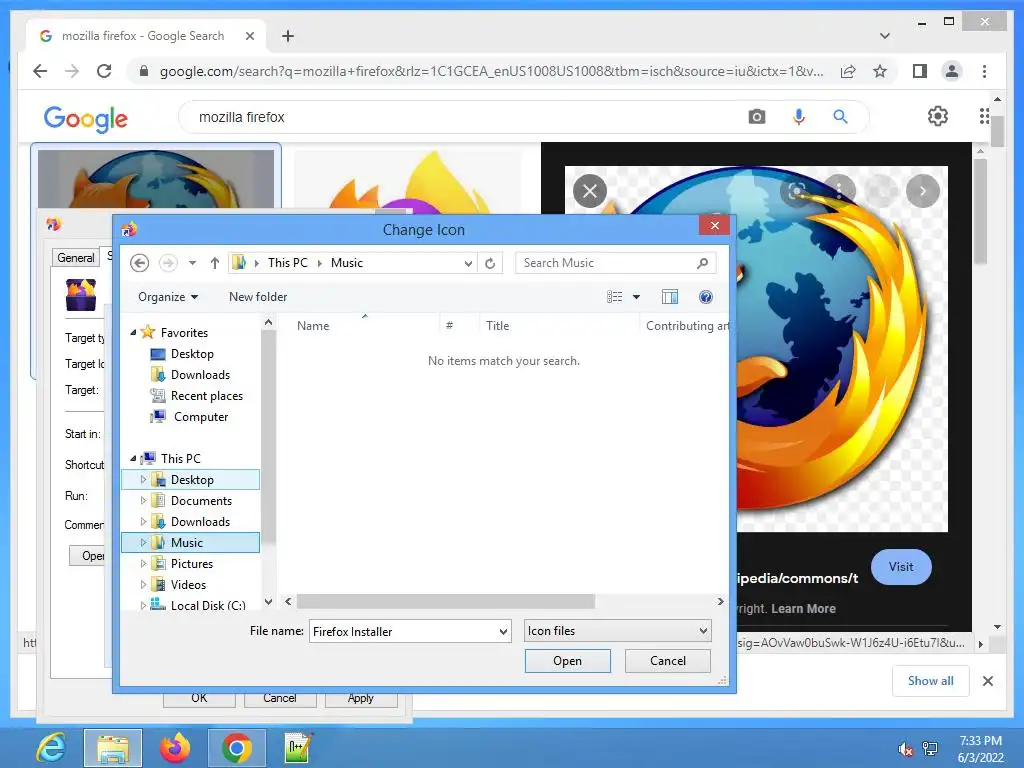
Task: Go back in Chrome browser history
Action: click(40, 71)
